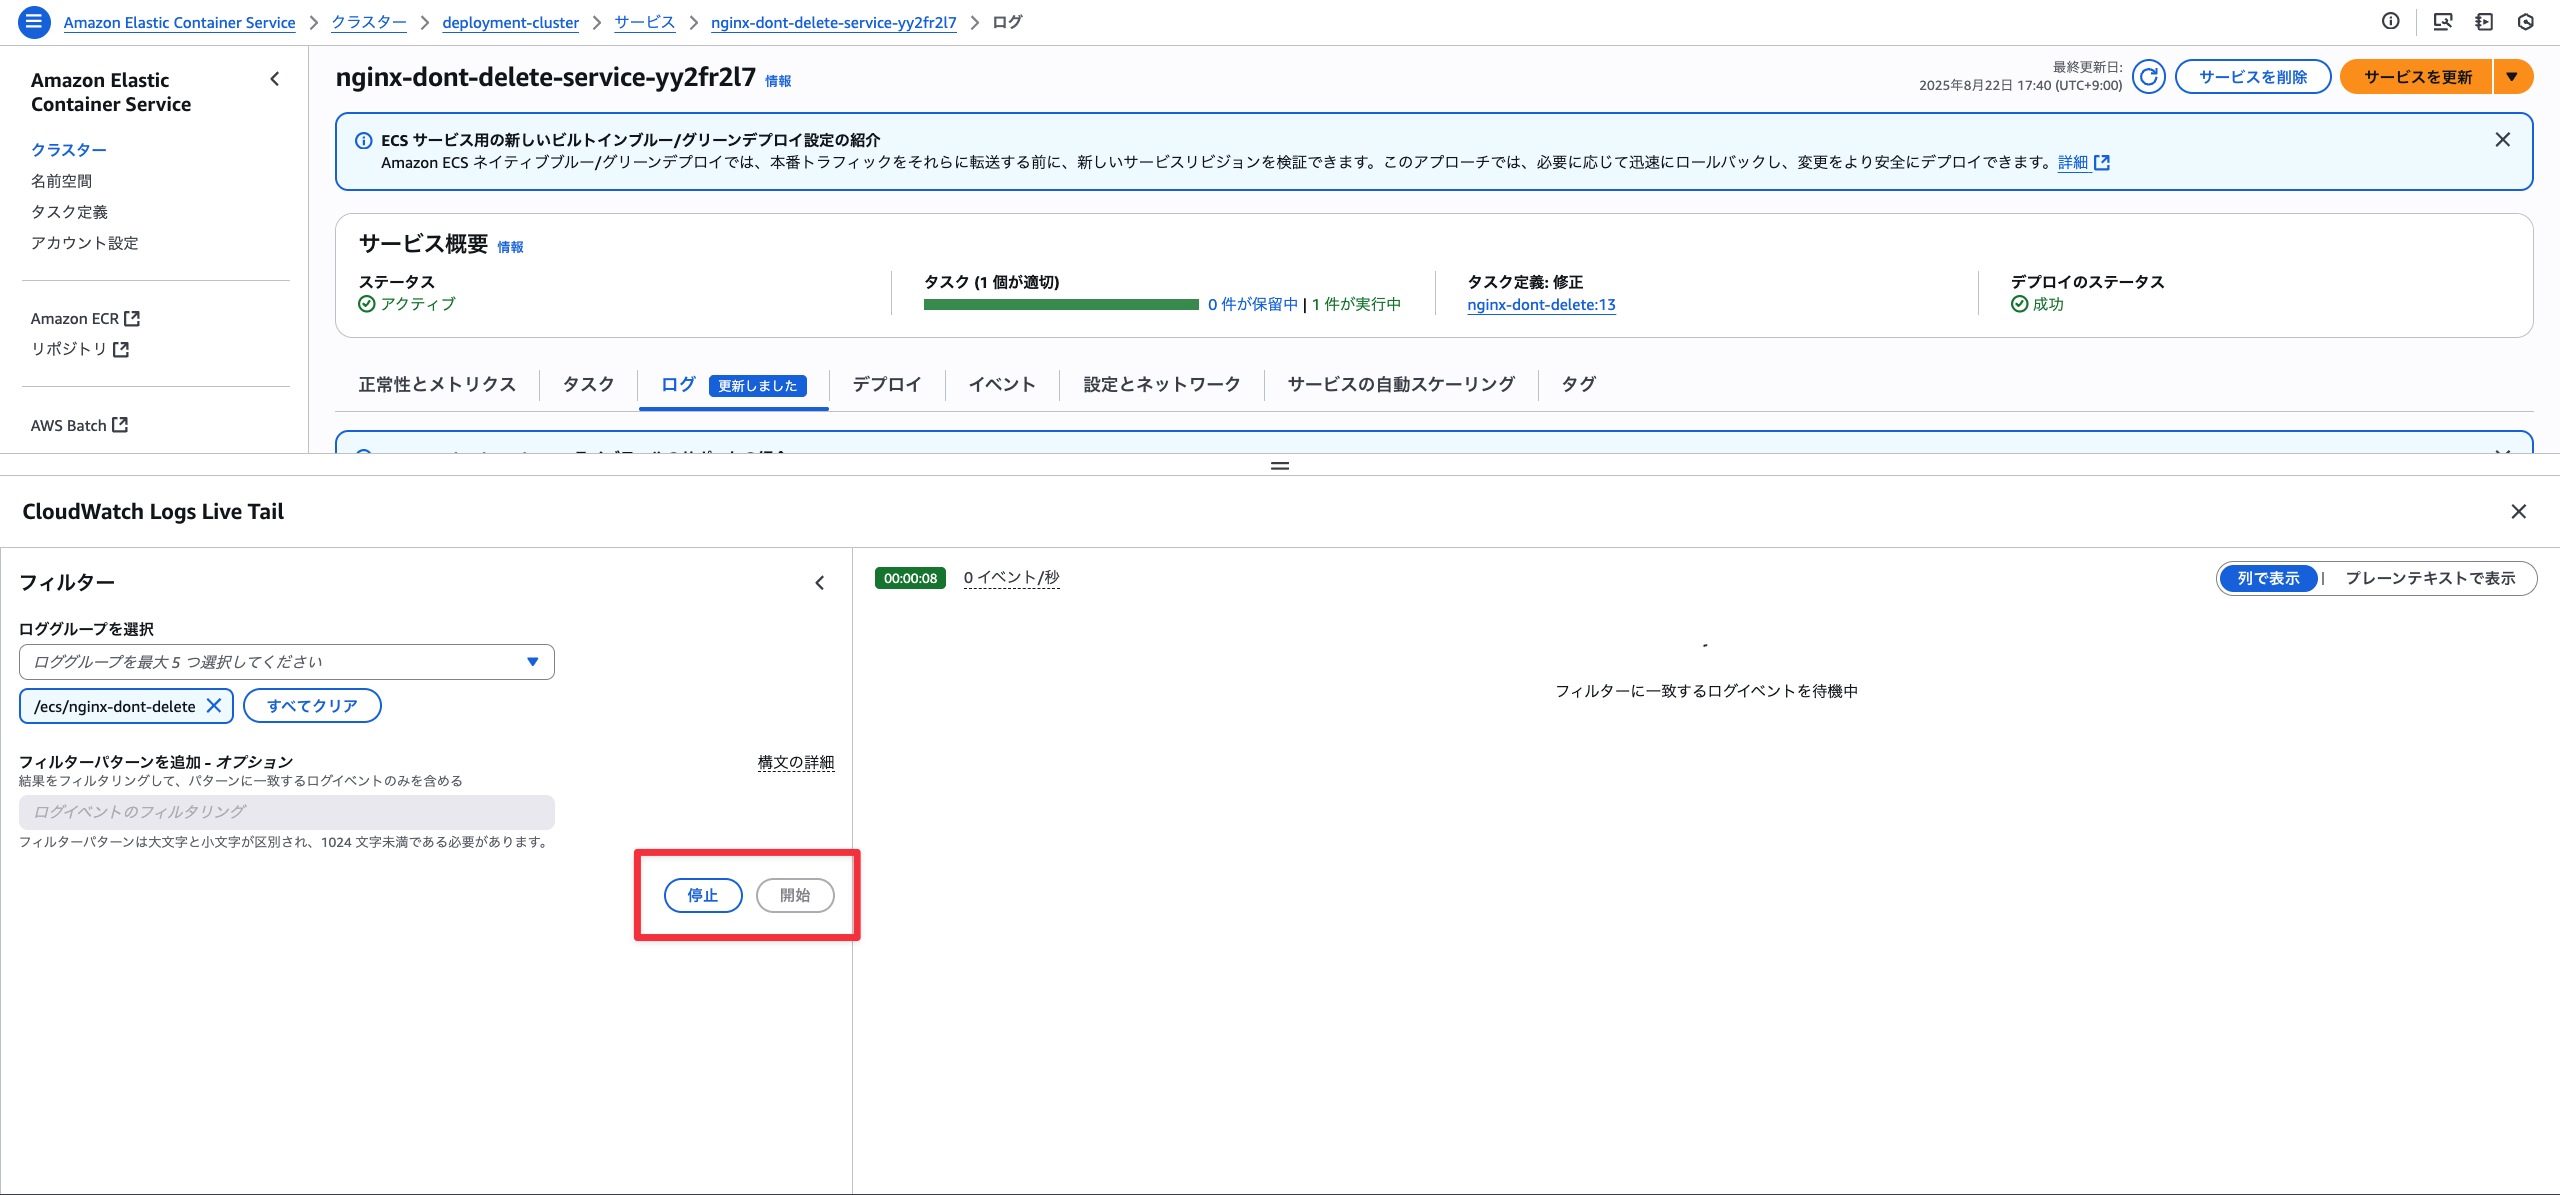The image size is (2560, 1195).
Task: Click AWS Batch external link icon
Action: 120,425
